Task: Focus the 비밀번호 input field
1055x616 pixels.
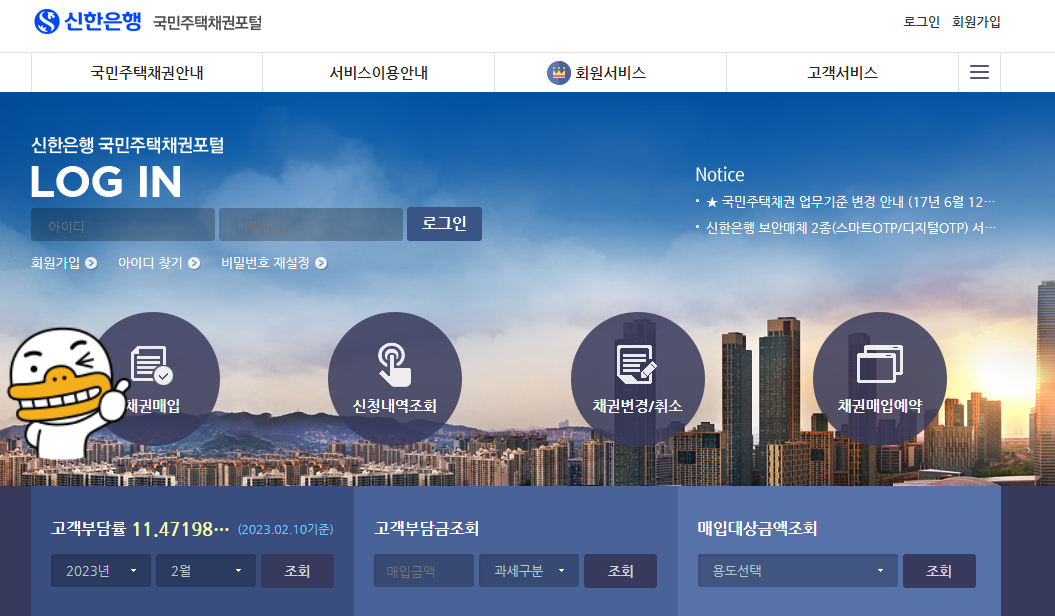Action: click(311, 225)
